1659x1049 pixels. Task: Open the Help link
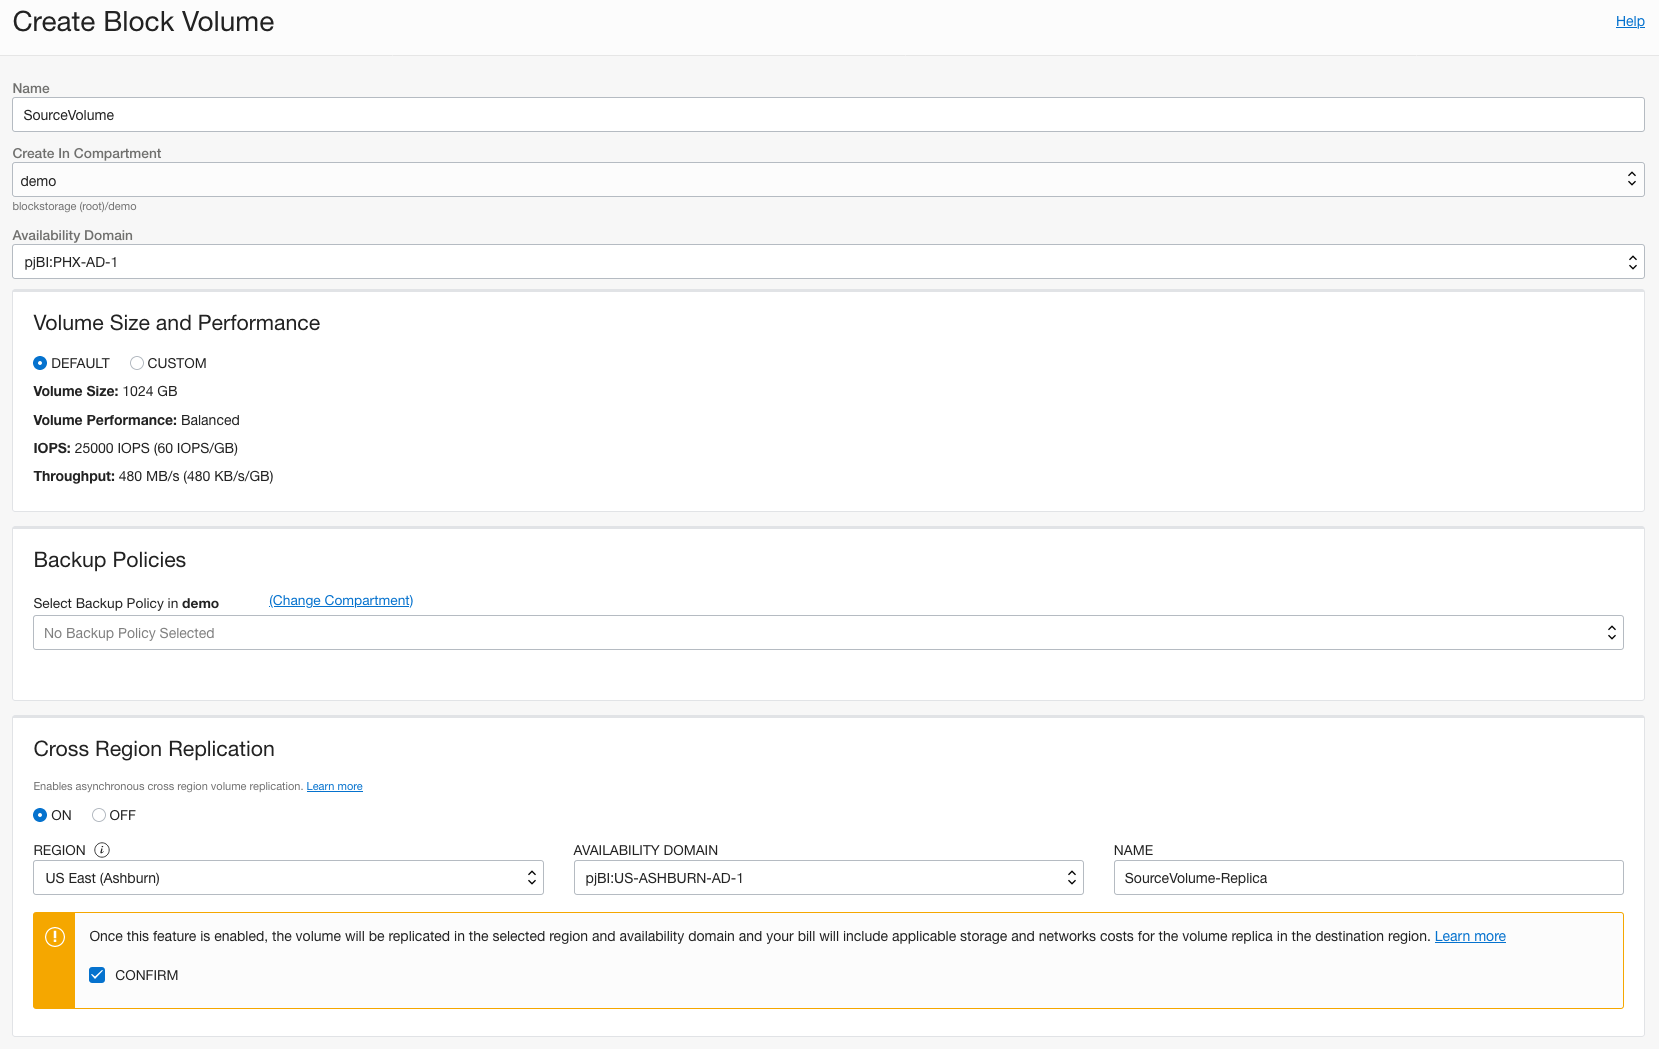click(1629, 20)
